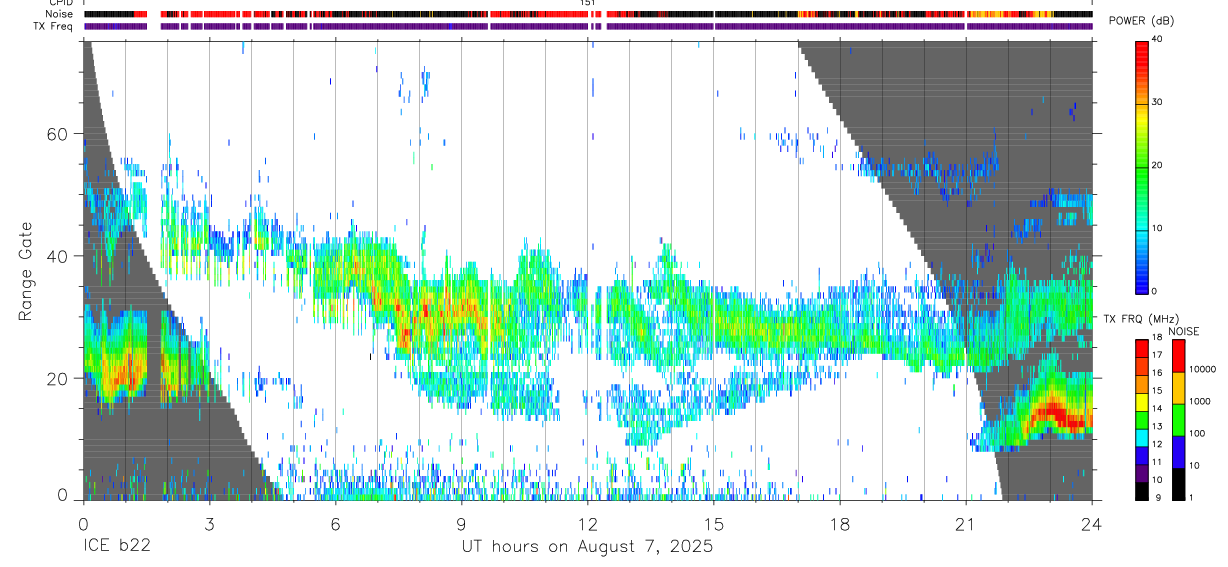Click hour 18 on the UT axis
This screenshot has height=567, width=1228.
click(x=839, y=523)
